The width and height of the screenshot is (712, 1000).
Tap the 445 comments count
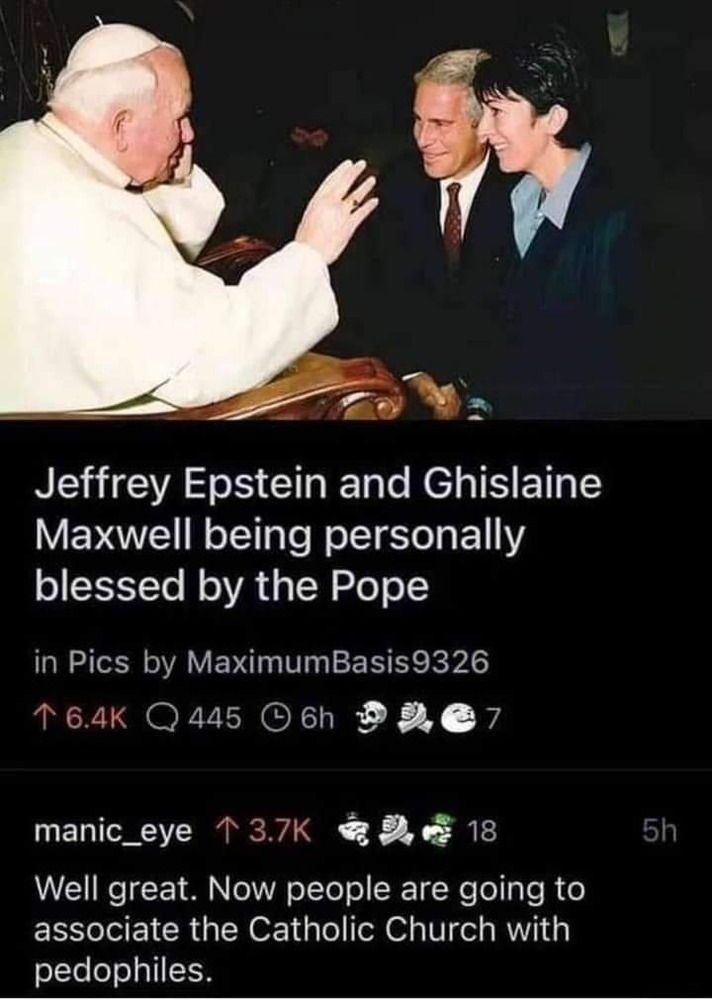215,719
